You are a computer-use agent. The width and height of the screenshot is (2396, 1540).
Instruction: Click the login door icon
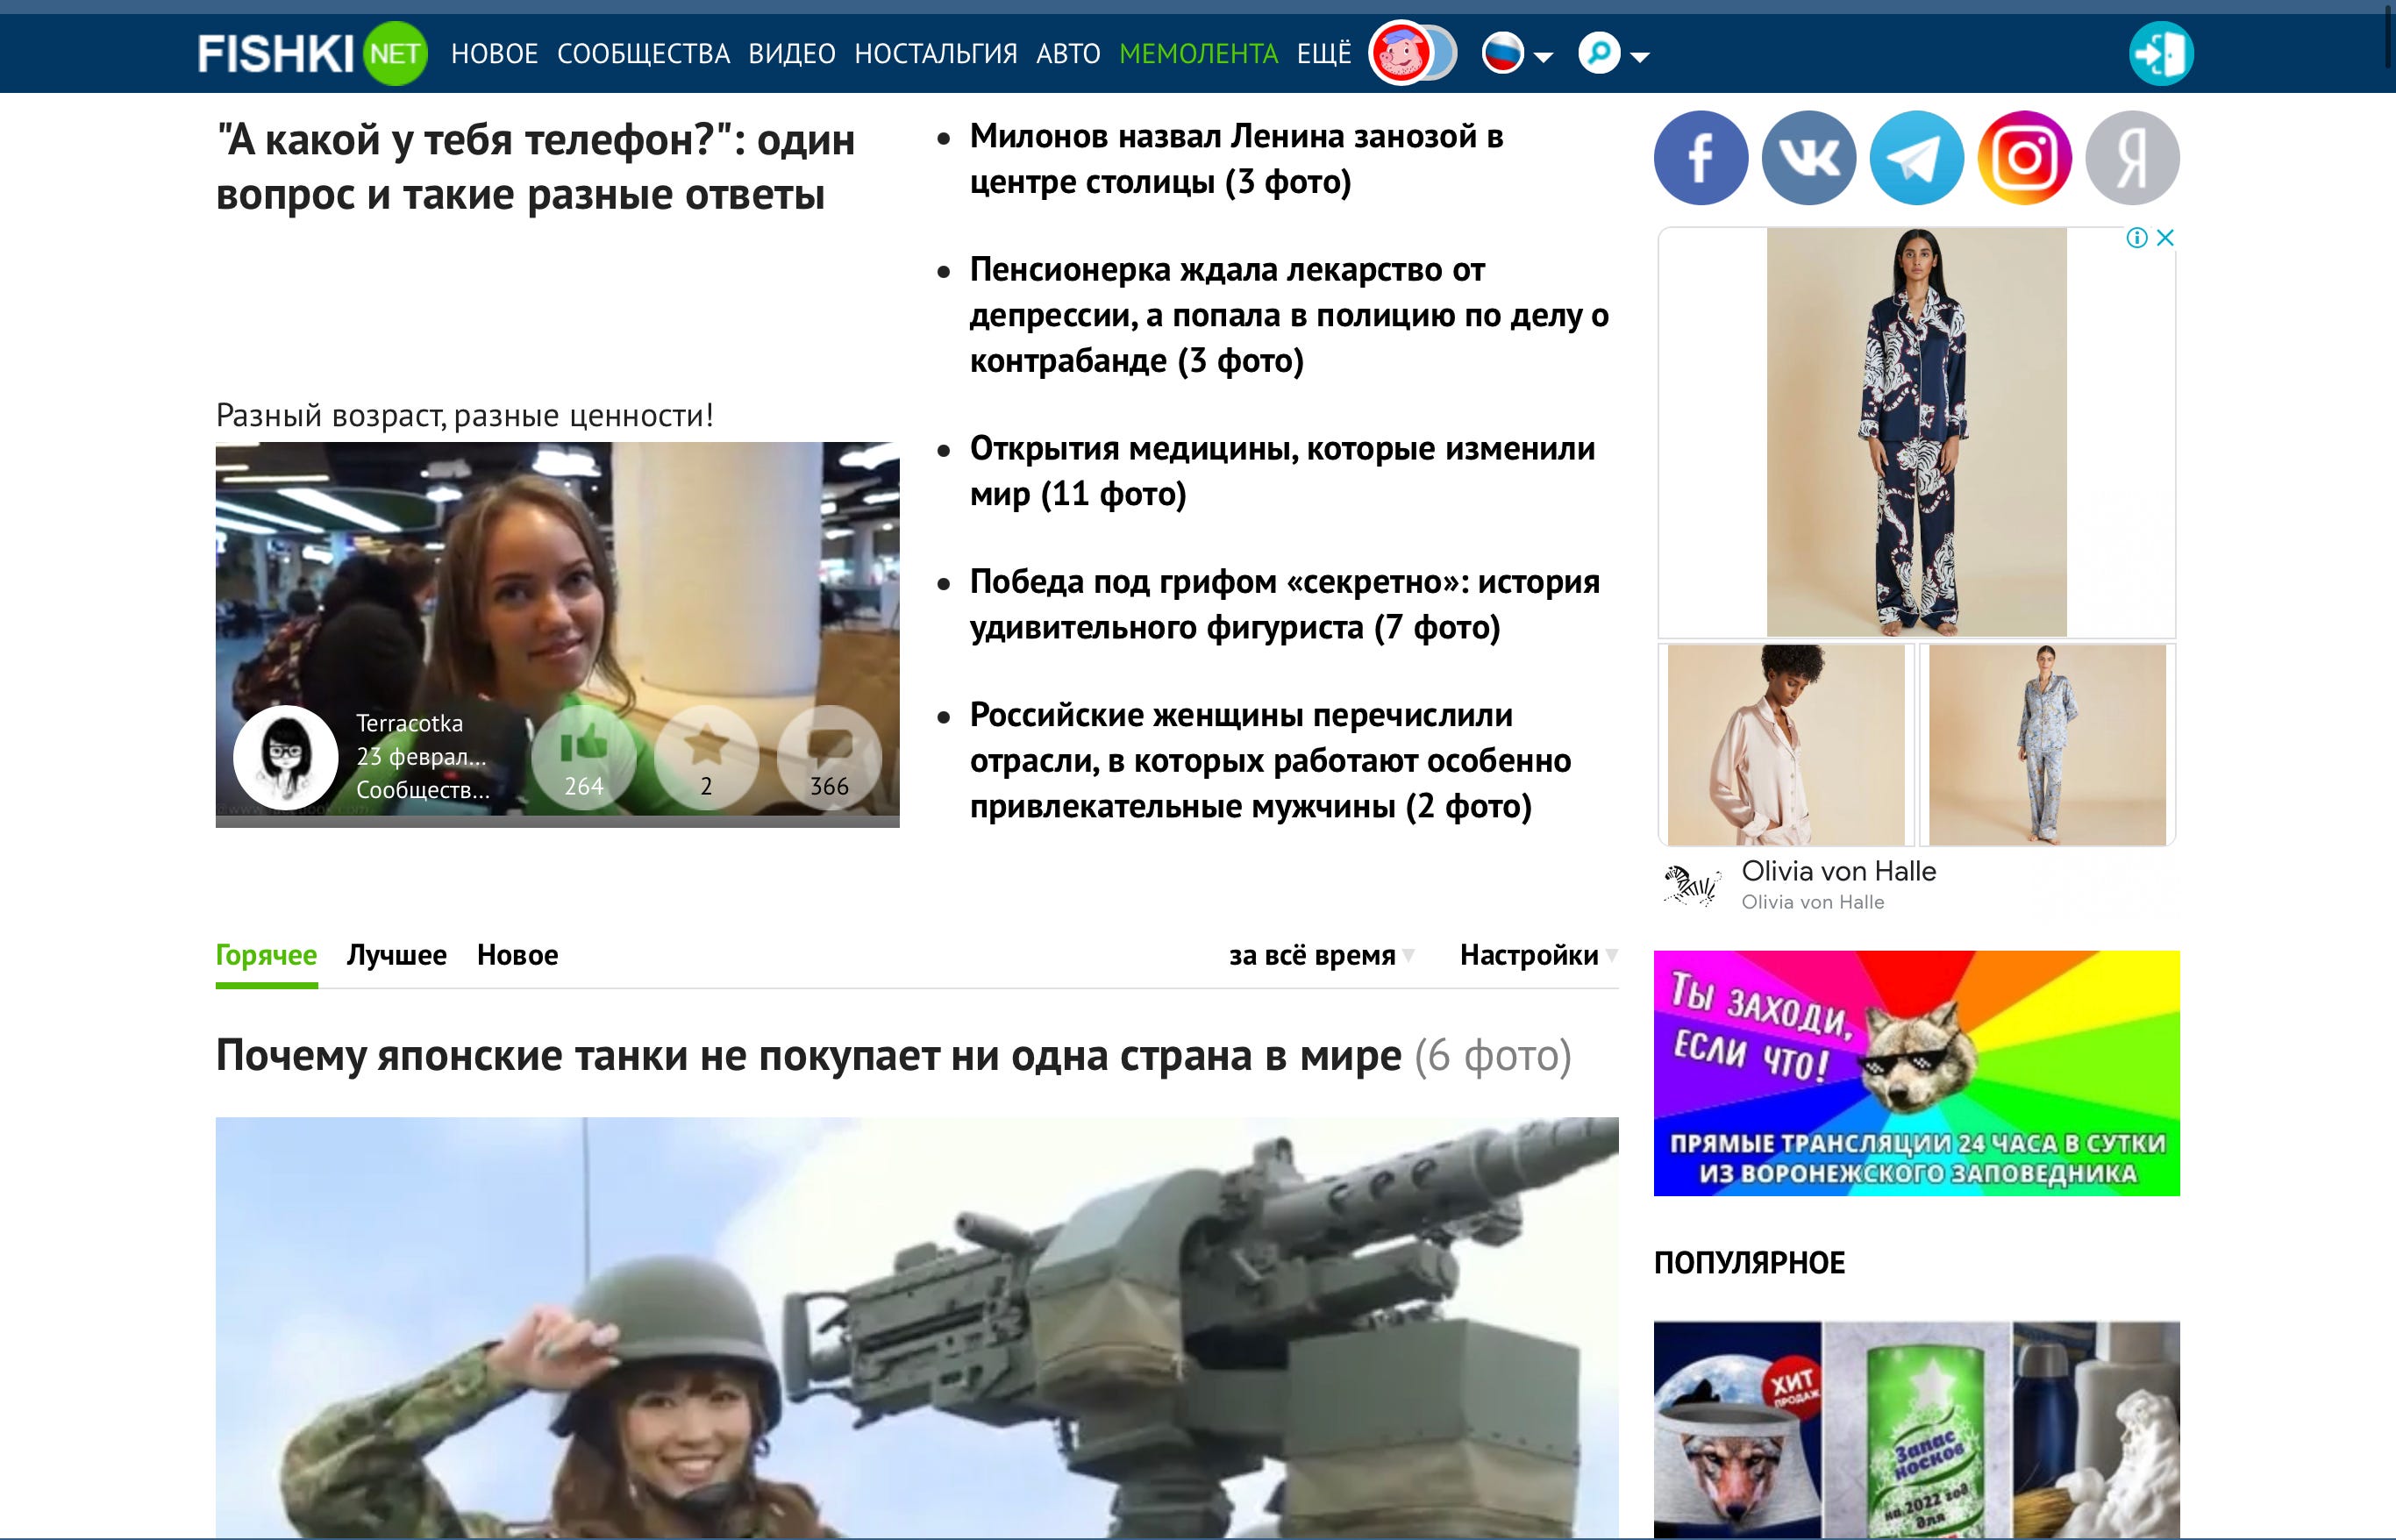(2161, 53)
